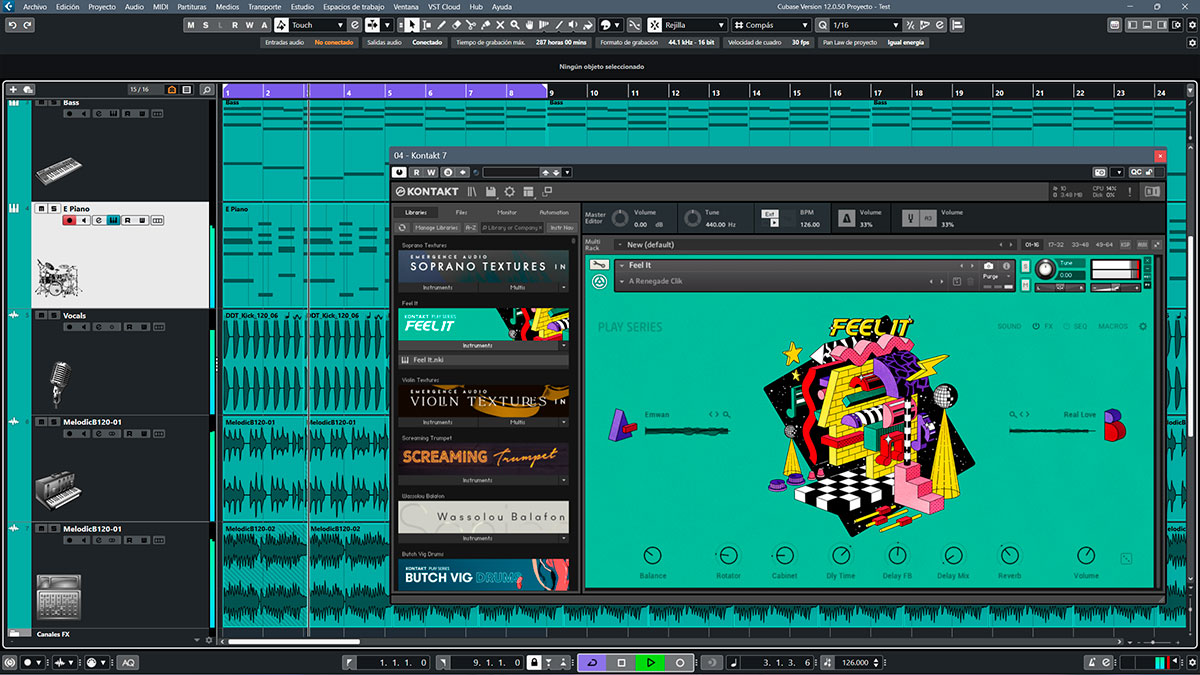Toggle SEQ power switch in Feel It
Viewport: 1200px width, 675px height.
click(1067, 326)
